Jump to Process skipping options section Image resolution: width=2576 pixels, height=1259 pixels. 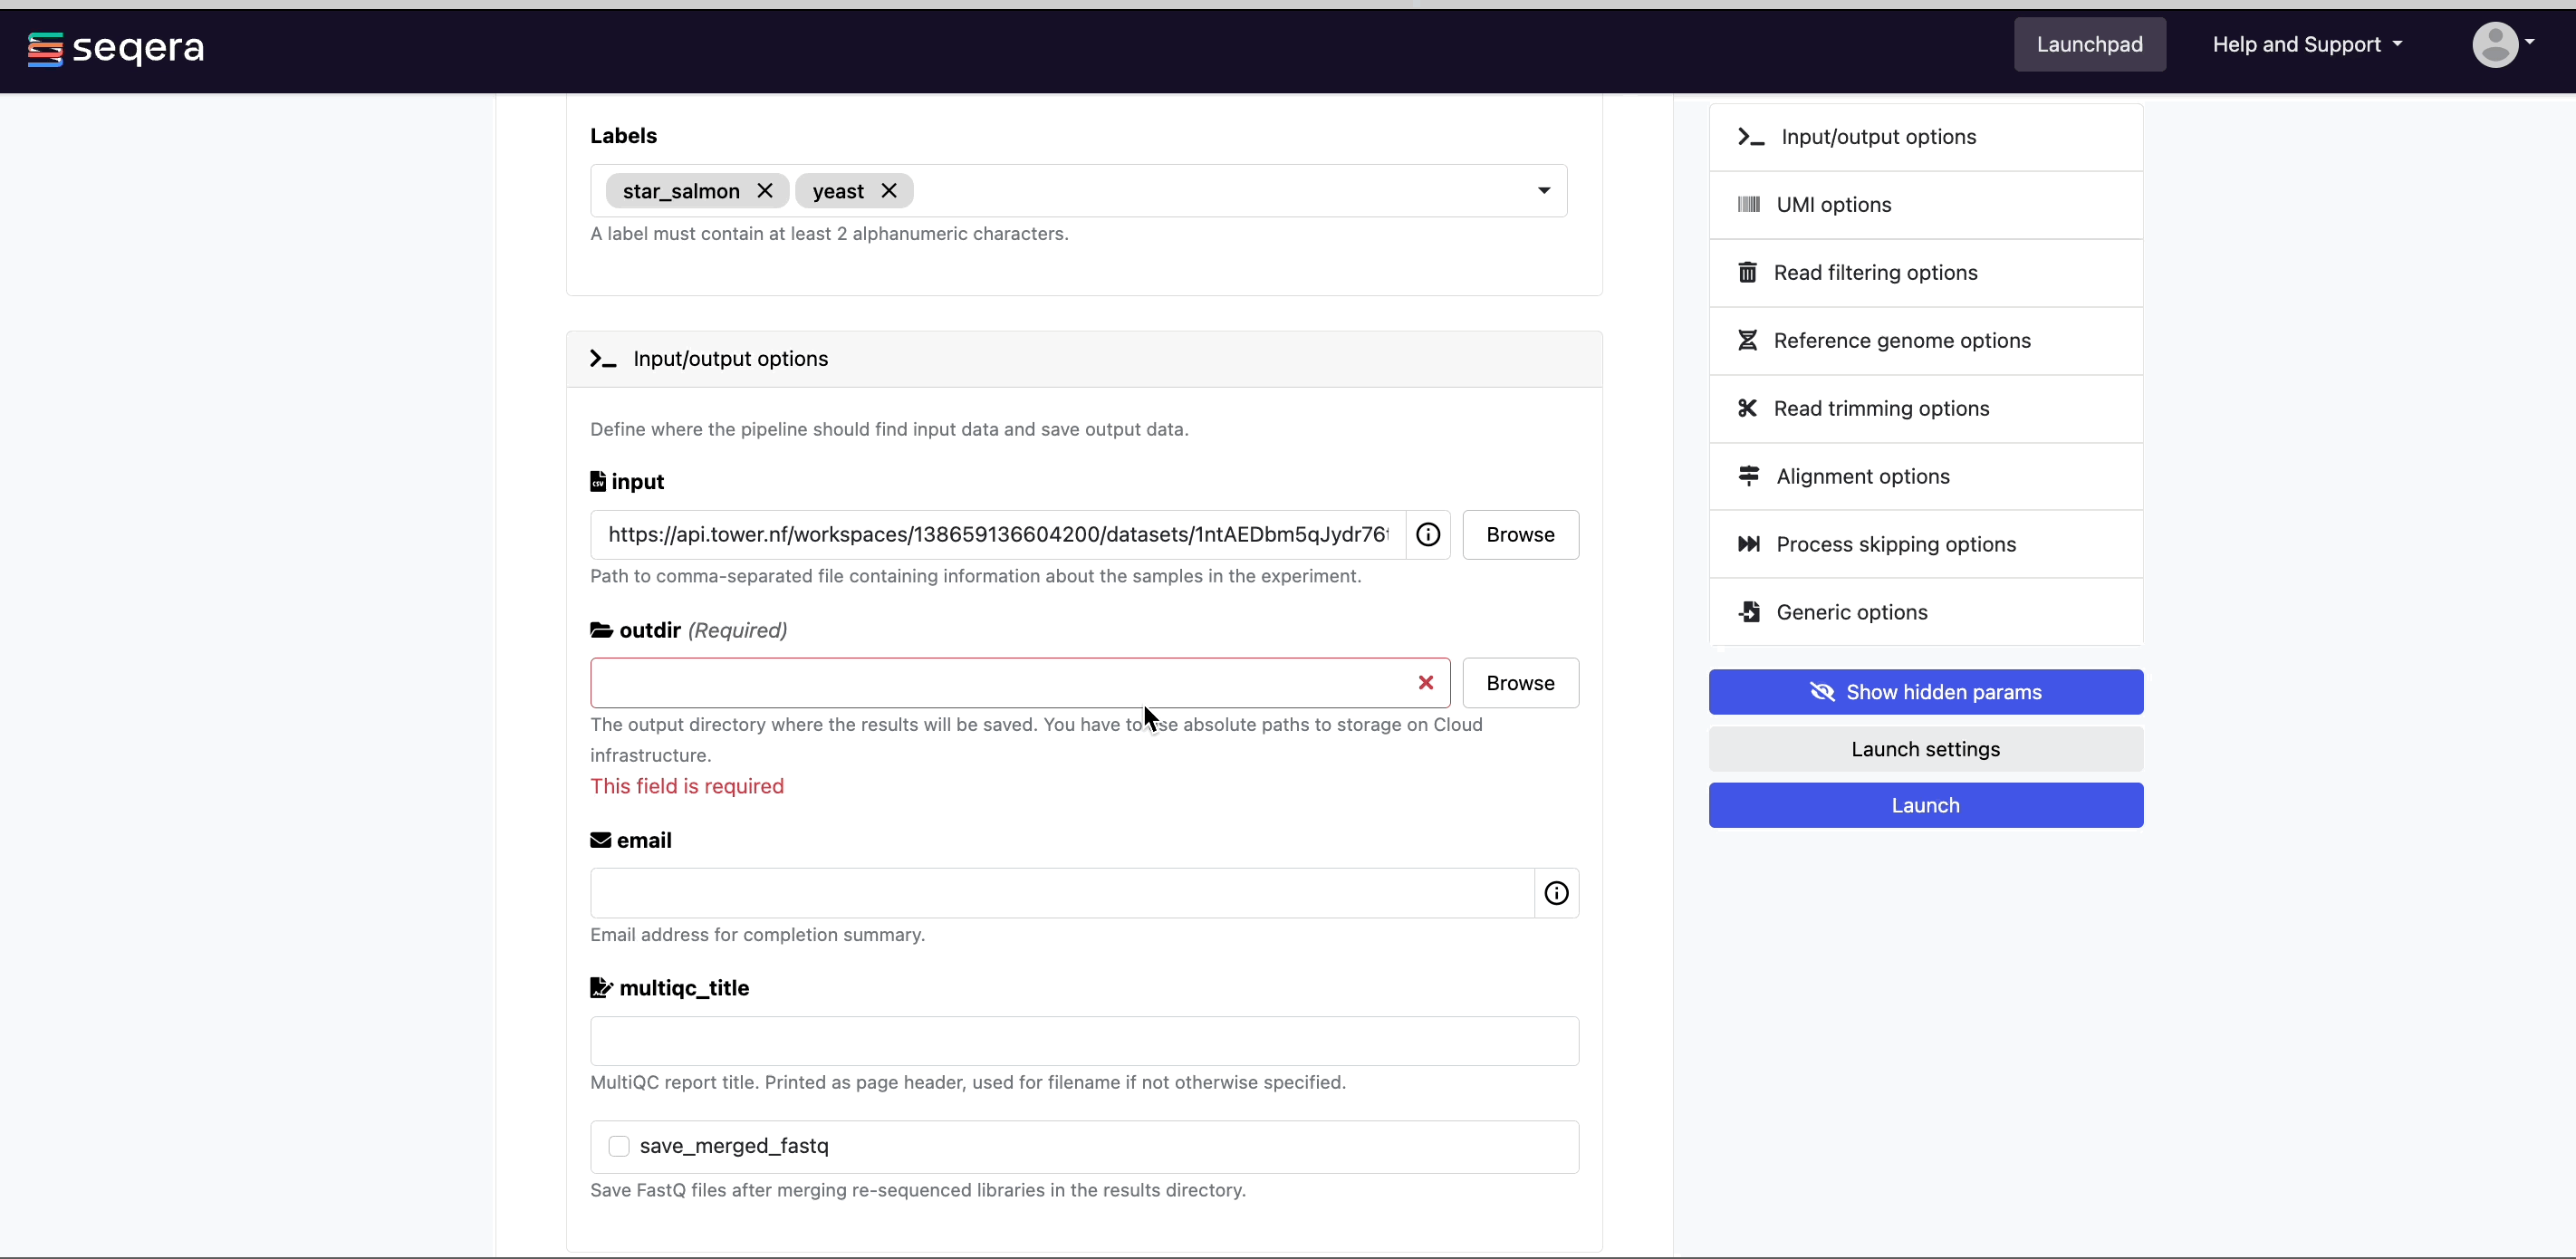point(1925,545)
